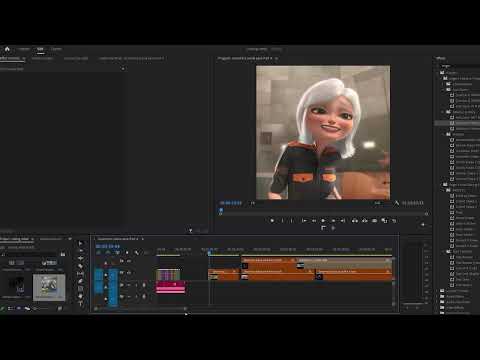This screenshot has height=360, width=480.
Task: Select the pink audio clip in the timeline
Action: pyautogui.click(x=171, y=287)
